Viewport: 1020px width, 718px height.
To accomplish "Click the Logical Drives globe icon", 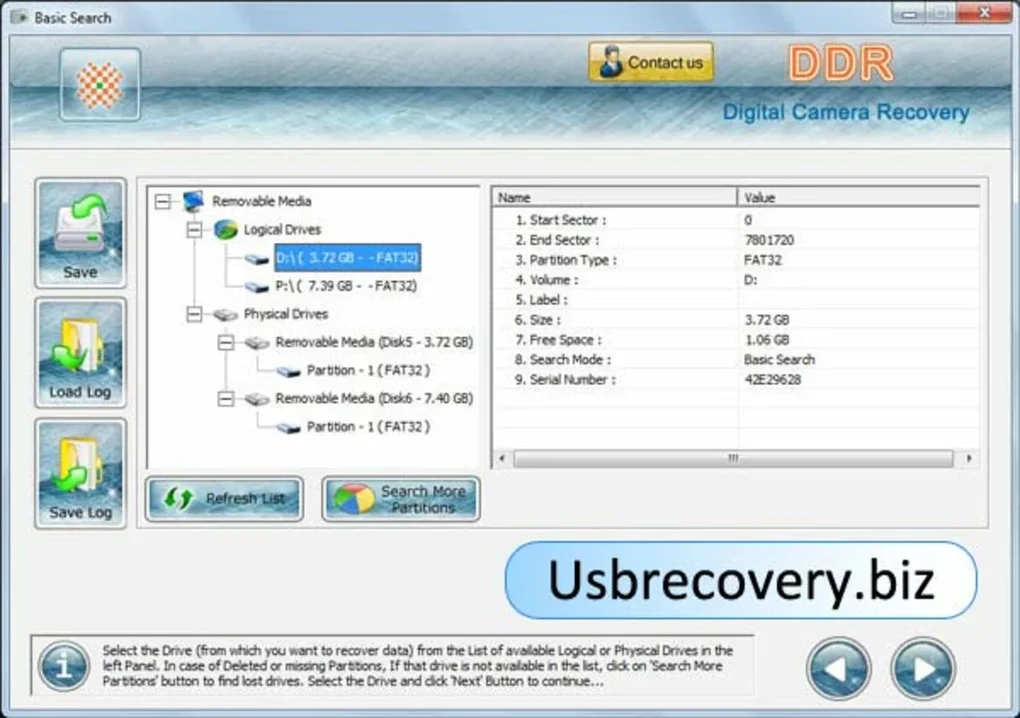I will pos(226,230).
